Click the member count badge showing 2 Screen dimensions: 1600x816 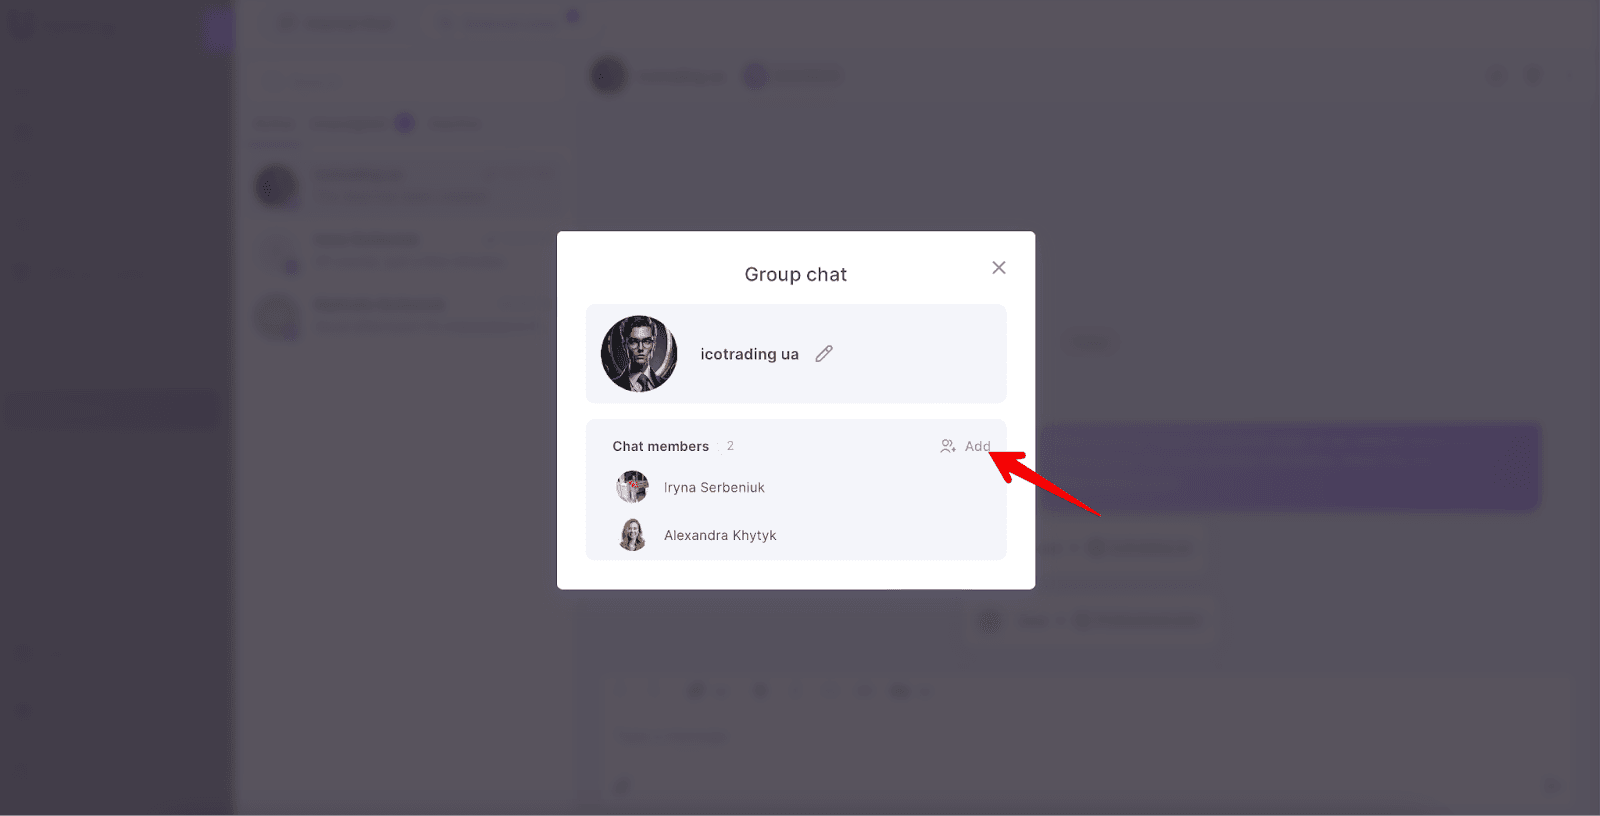[x=730, y=446]
